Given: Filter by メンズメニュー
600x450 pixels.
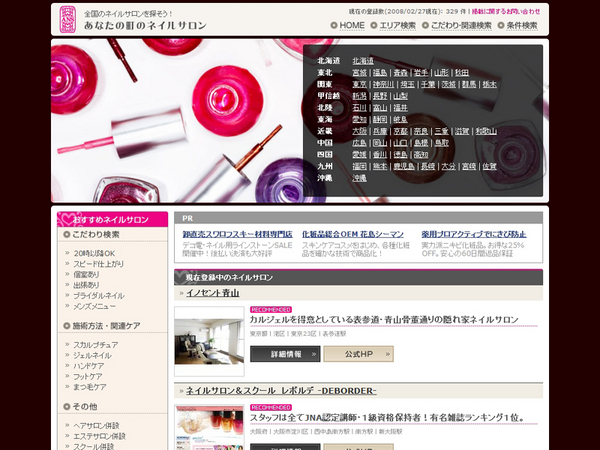Looking at the screenshot, I should pyautogui.click(x=94, y=306).
